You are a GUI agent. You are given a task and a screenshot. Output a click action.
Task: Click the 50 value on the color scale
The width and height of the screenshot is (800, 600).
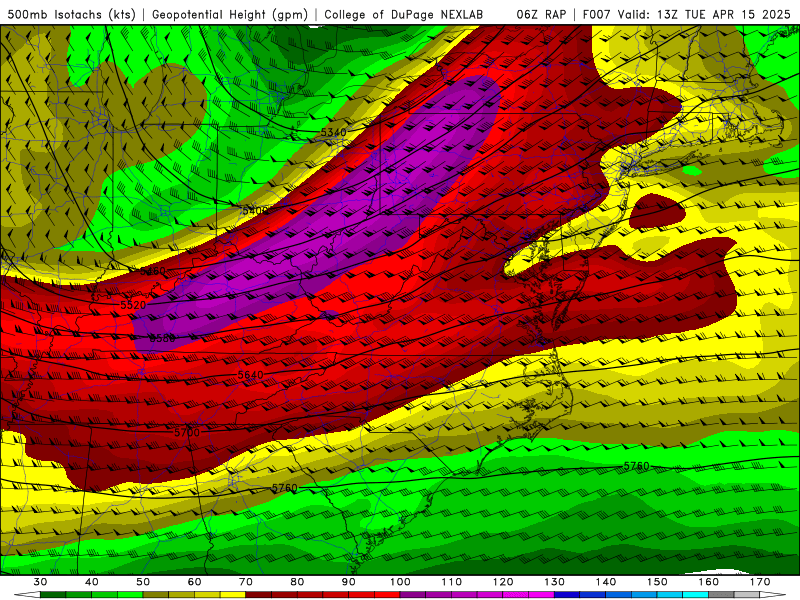tap(143, 582)
